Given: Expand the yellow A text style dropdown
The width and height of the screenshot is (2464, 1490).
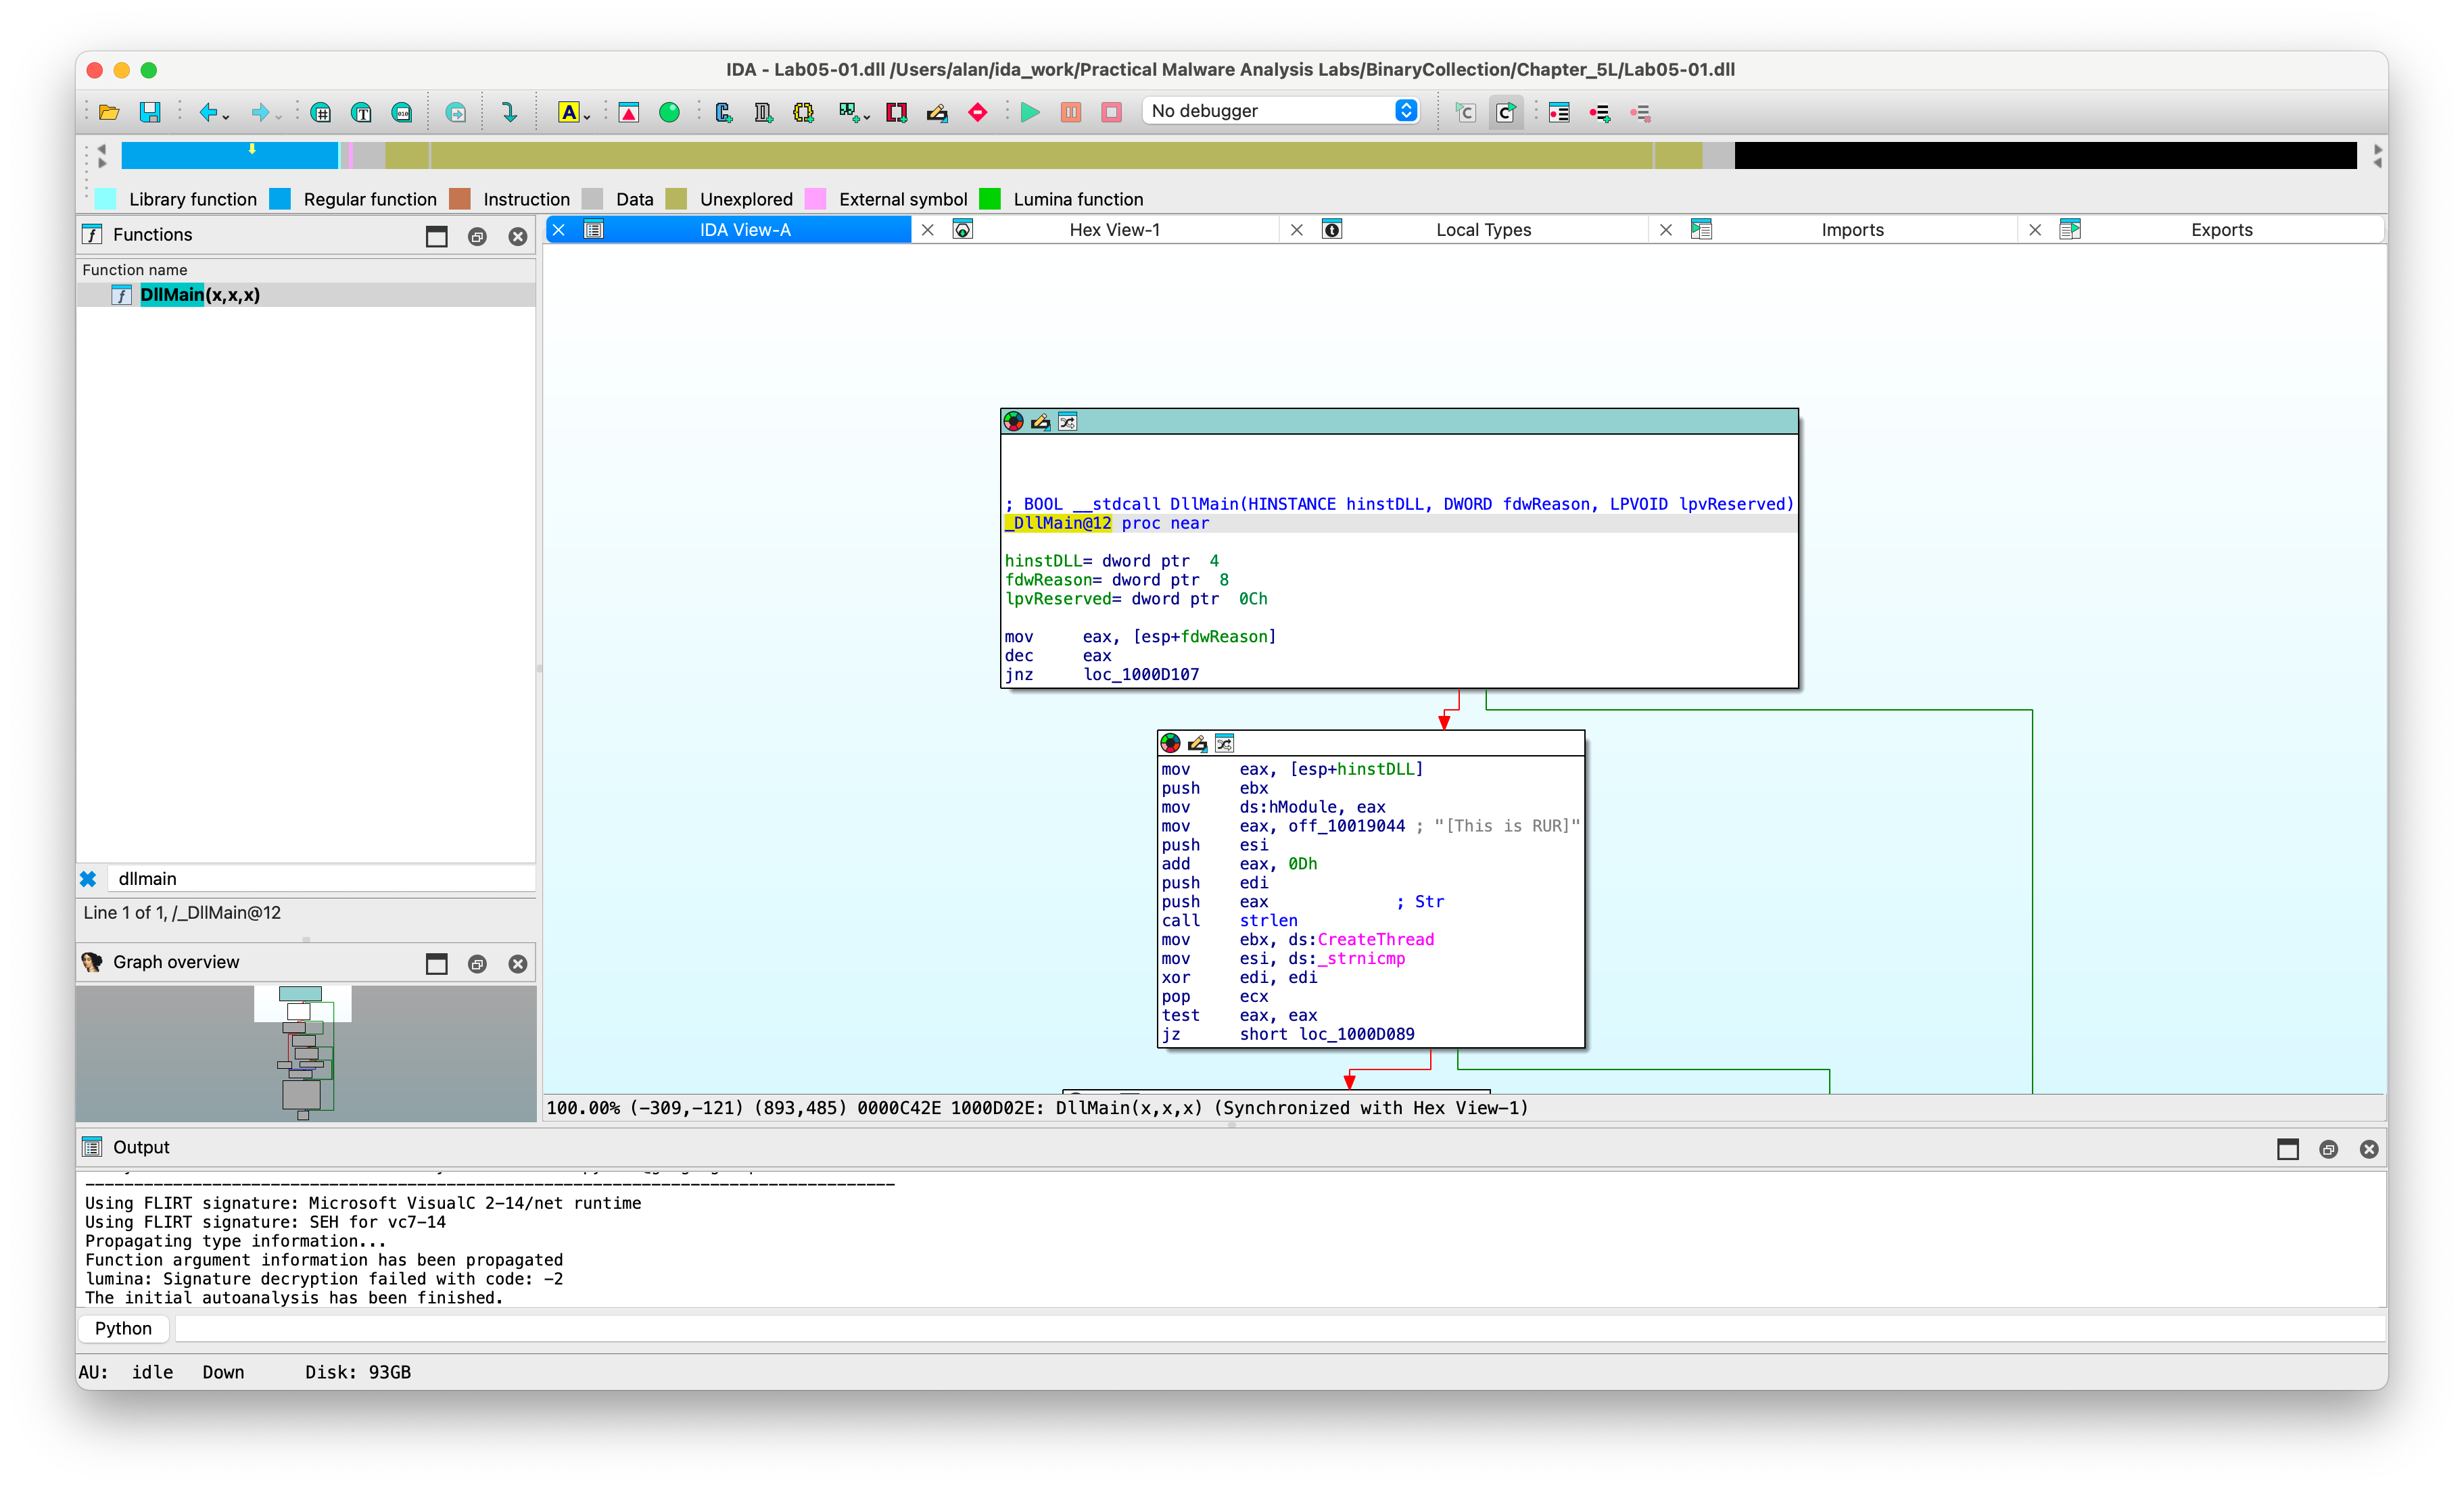Looking at the screenshot, I should 587,117.
